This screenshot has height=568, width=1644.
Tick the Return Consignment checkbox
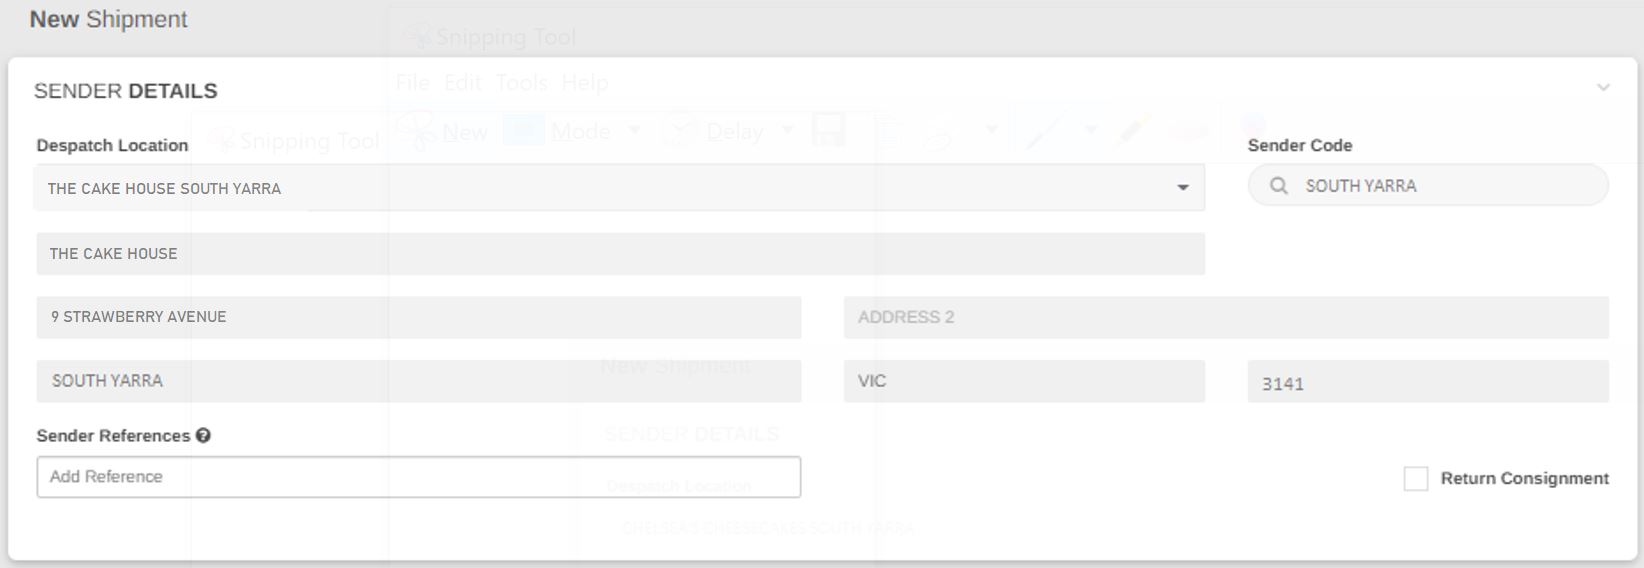(x=1415, y=479)
